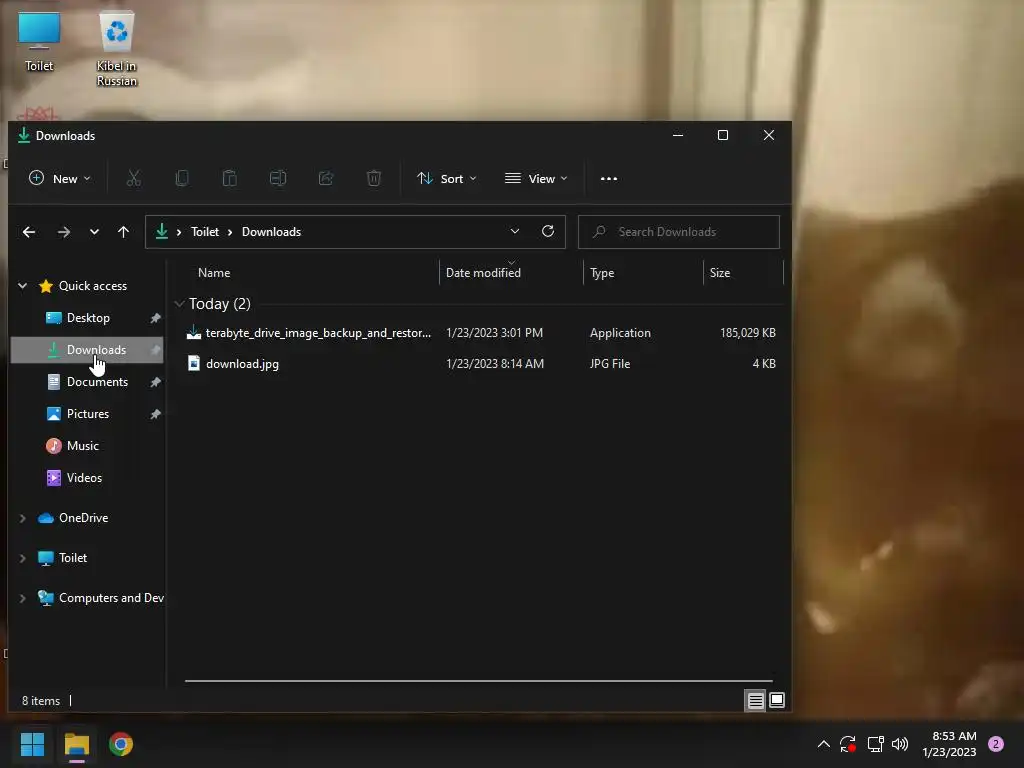Click the sync tray icon with red dot

pyautogui.click(x=848, y=744)
